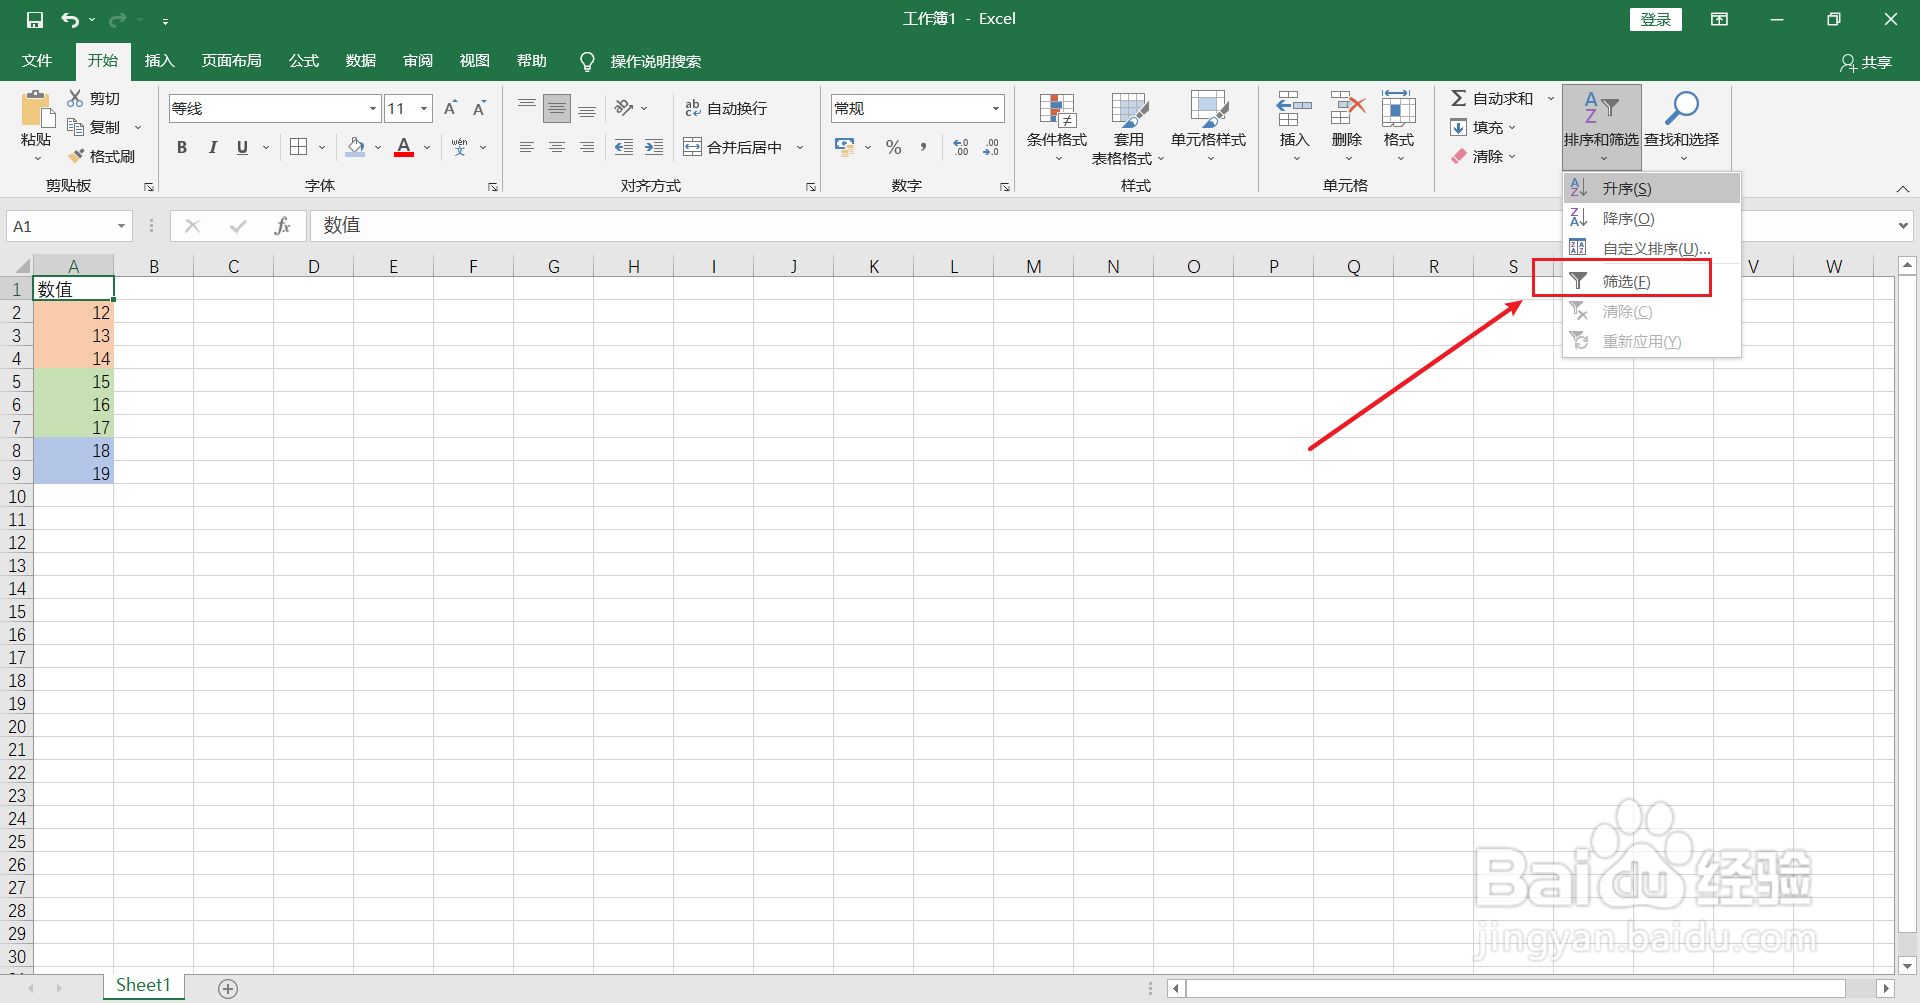Toggle Align Right horizontal alignment
The image size is (1920, 1003).
[x=587, y=147]
